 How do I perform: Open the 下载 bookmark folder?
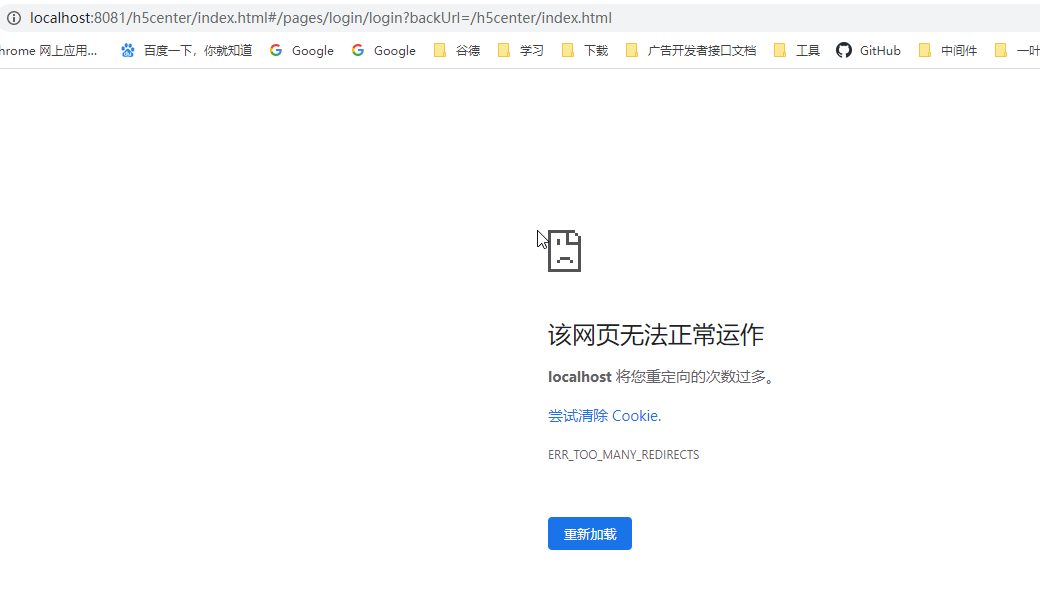[585, 50]
